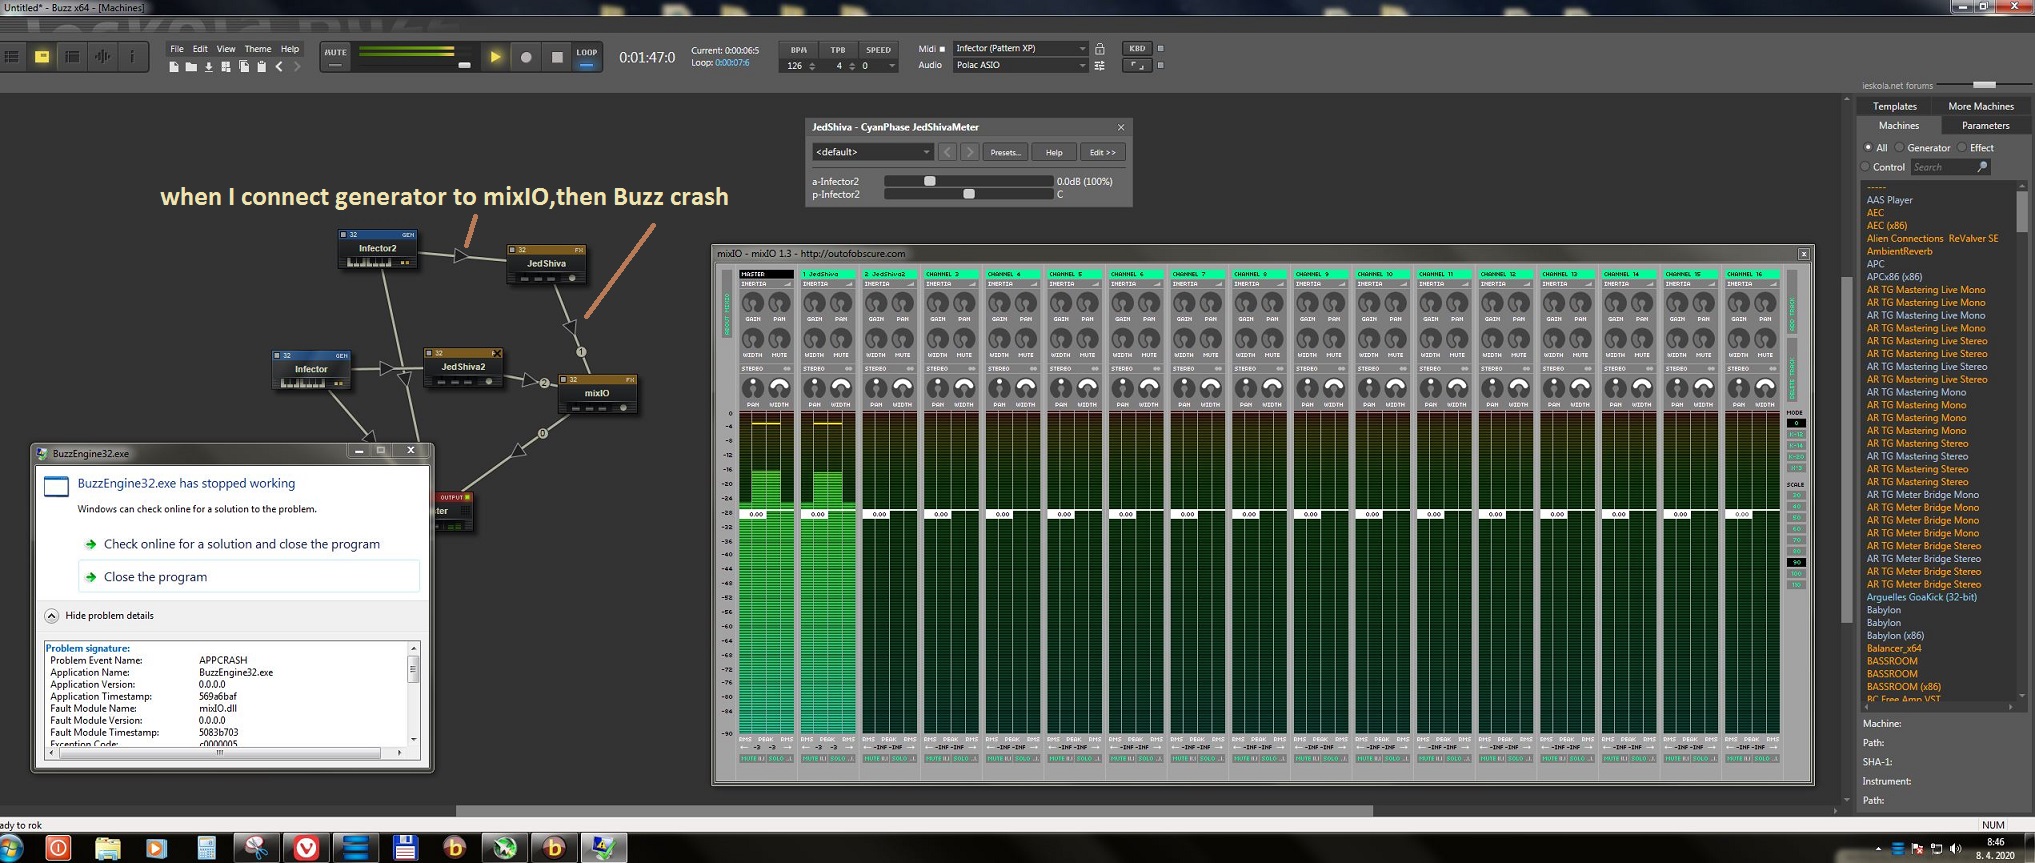Start playback with the Play button
This screenshot has height=863, width=2035.
495,57
